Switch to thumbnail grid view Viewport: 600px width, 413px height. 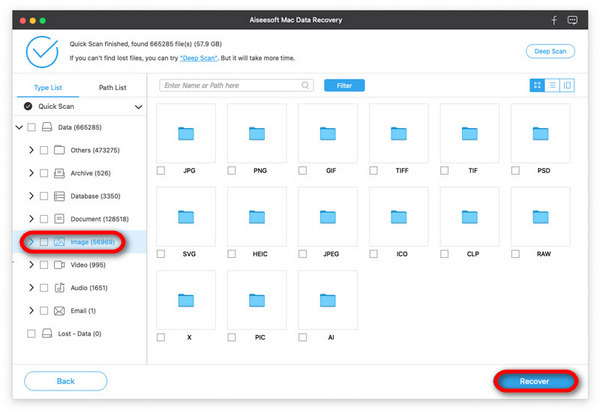coord(537,85)
